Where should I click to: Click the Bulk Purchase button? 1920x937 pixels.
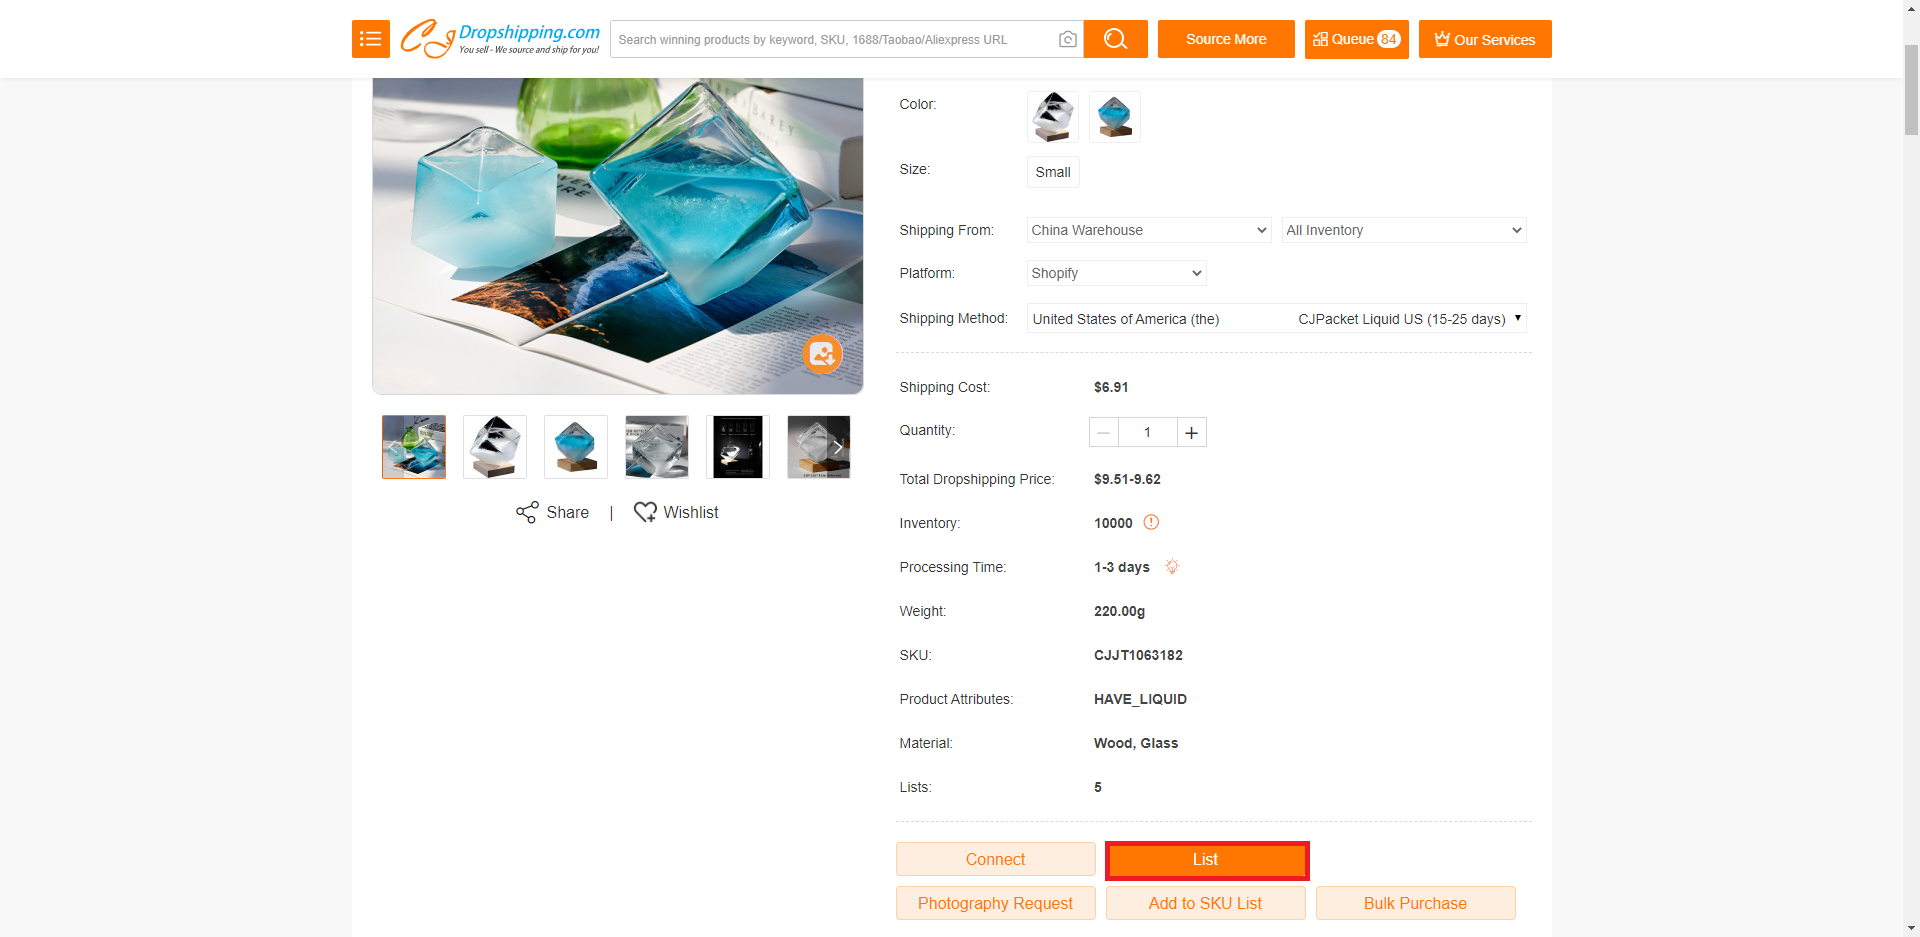(1415, 903)
